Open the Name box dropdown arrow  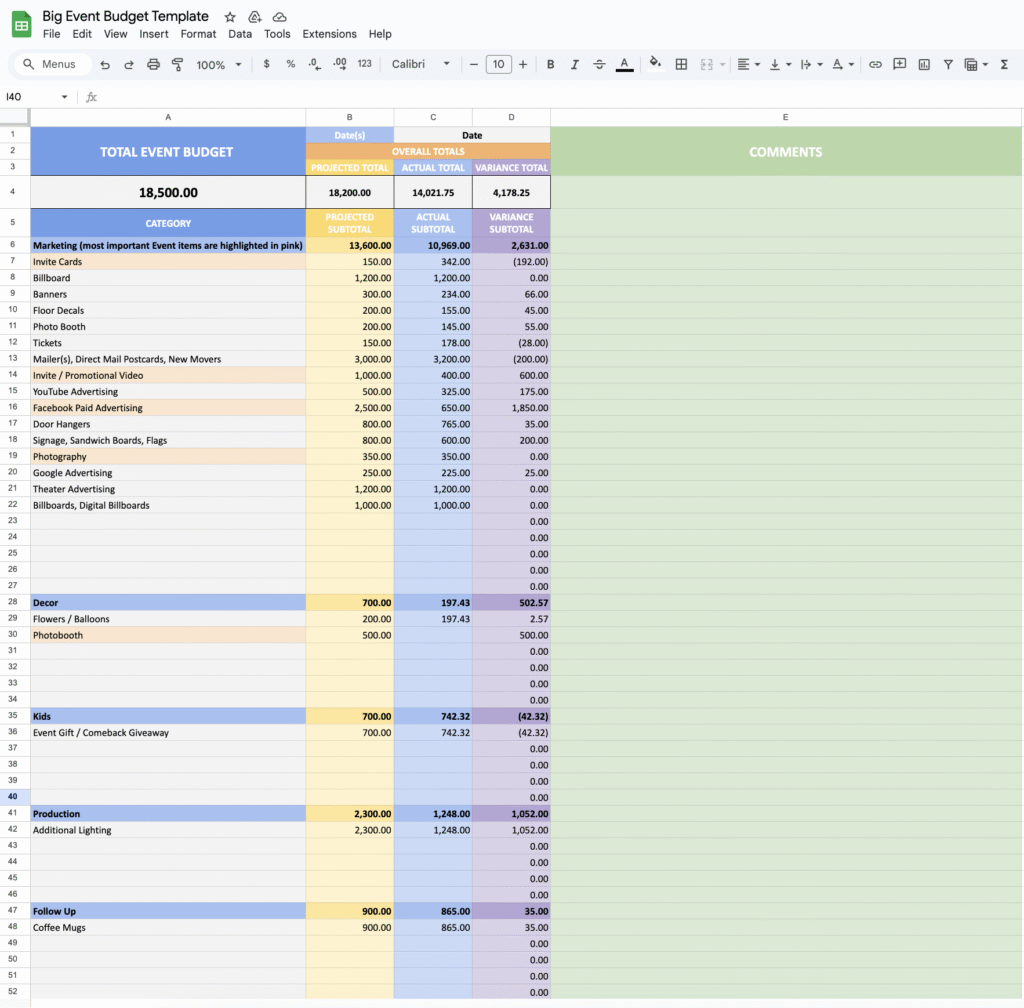pos(64,97)
